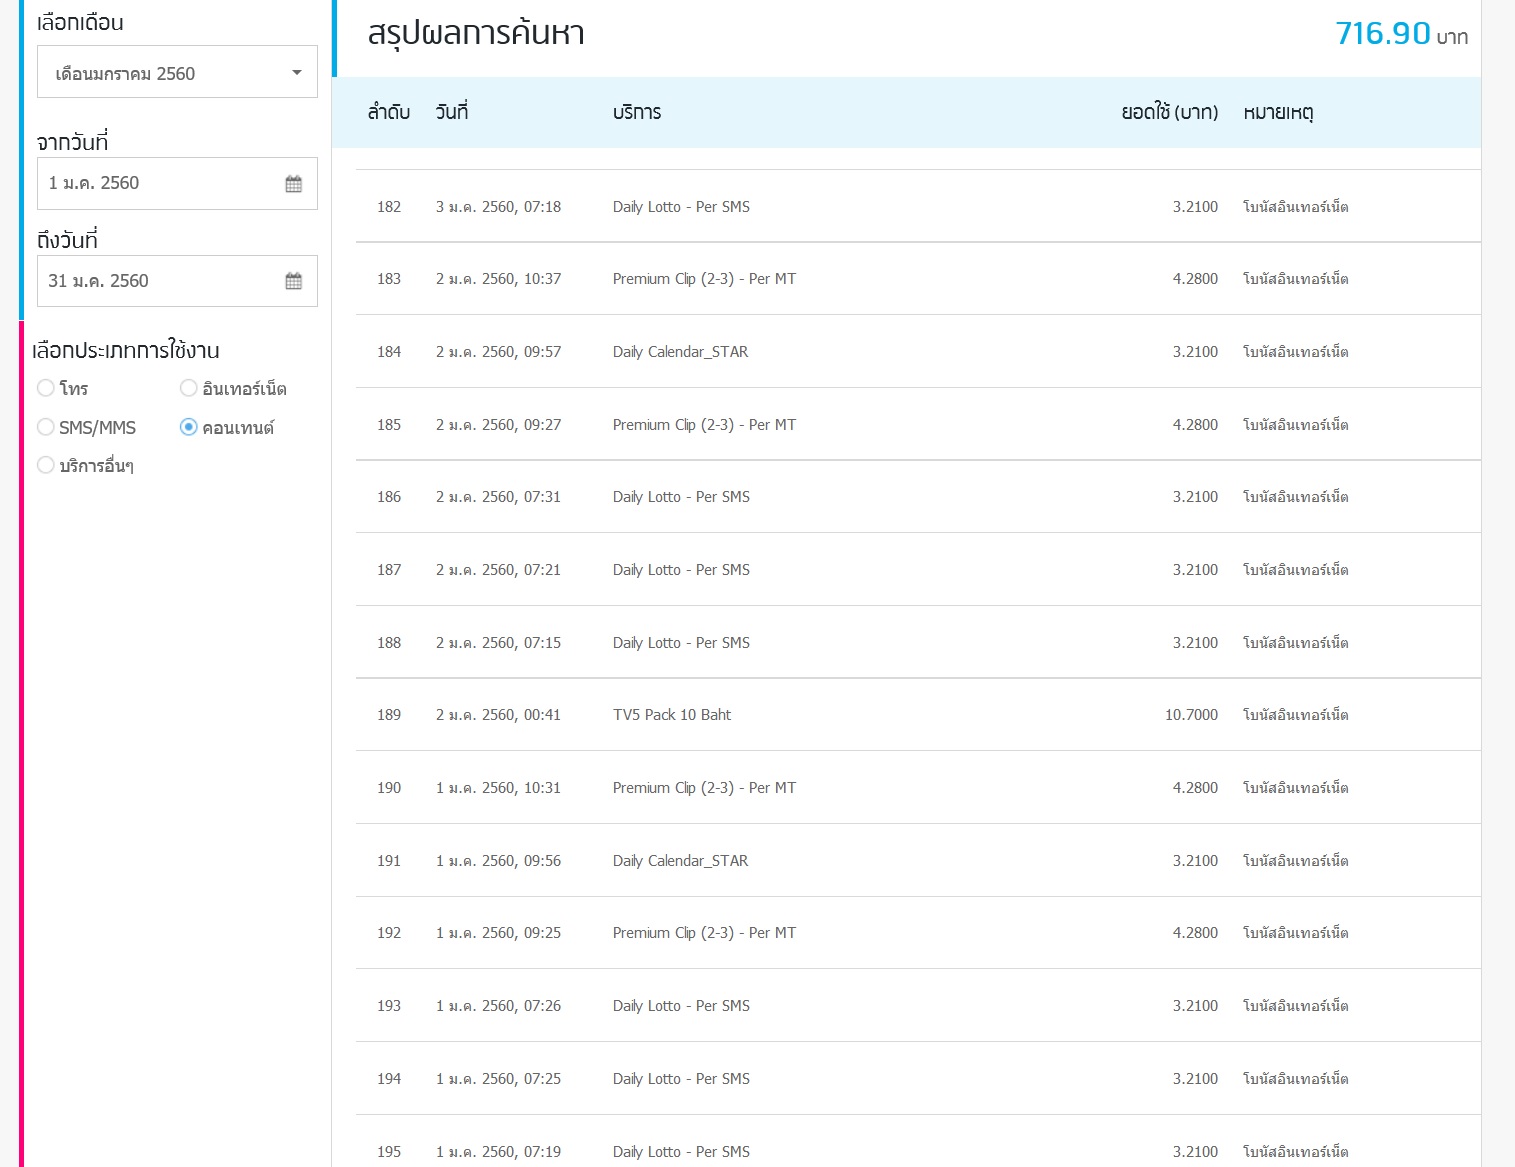This screenshot has height=1167, width=1515.
Task: Select the โทร usage type radio button
Action: coord(46,388)
